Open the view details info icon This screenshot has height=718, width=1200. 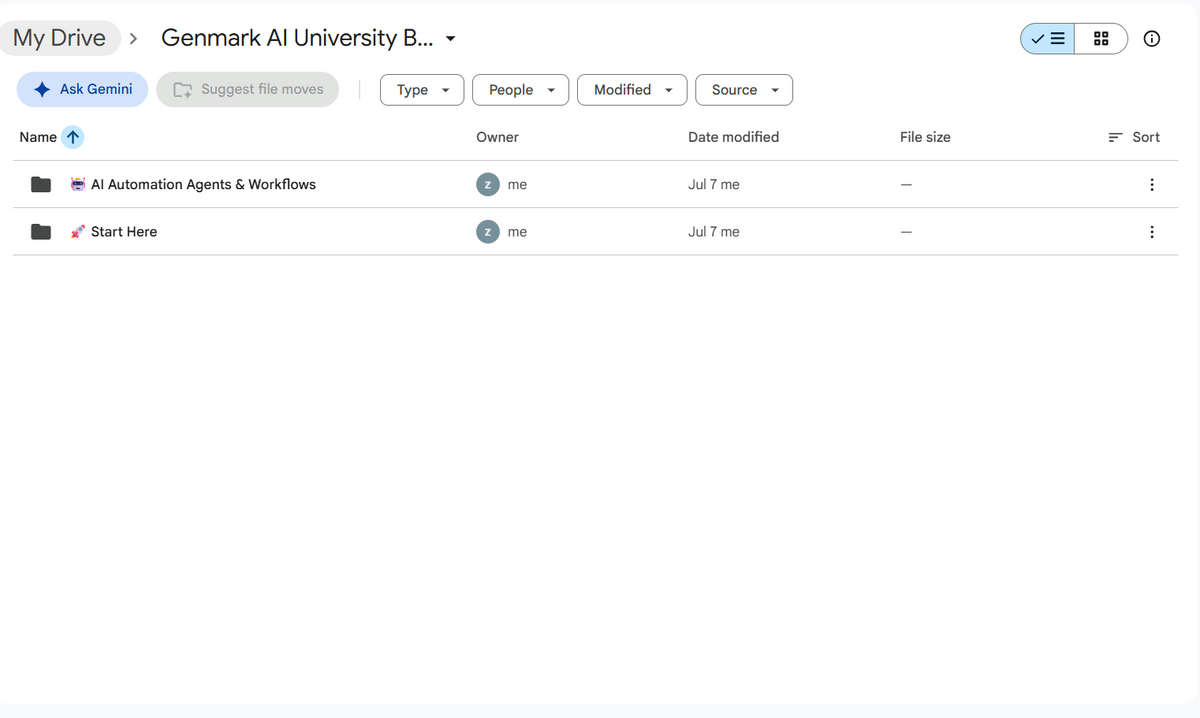point(1152,39)
